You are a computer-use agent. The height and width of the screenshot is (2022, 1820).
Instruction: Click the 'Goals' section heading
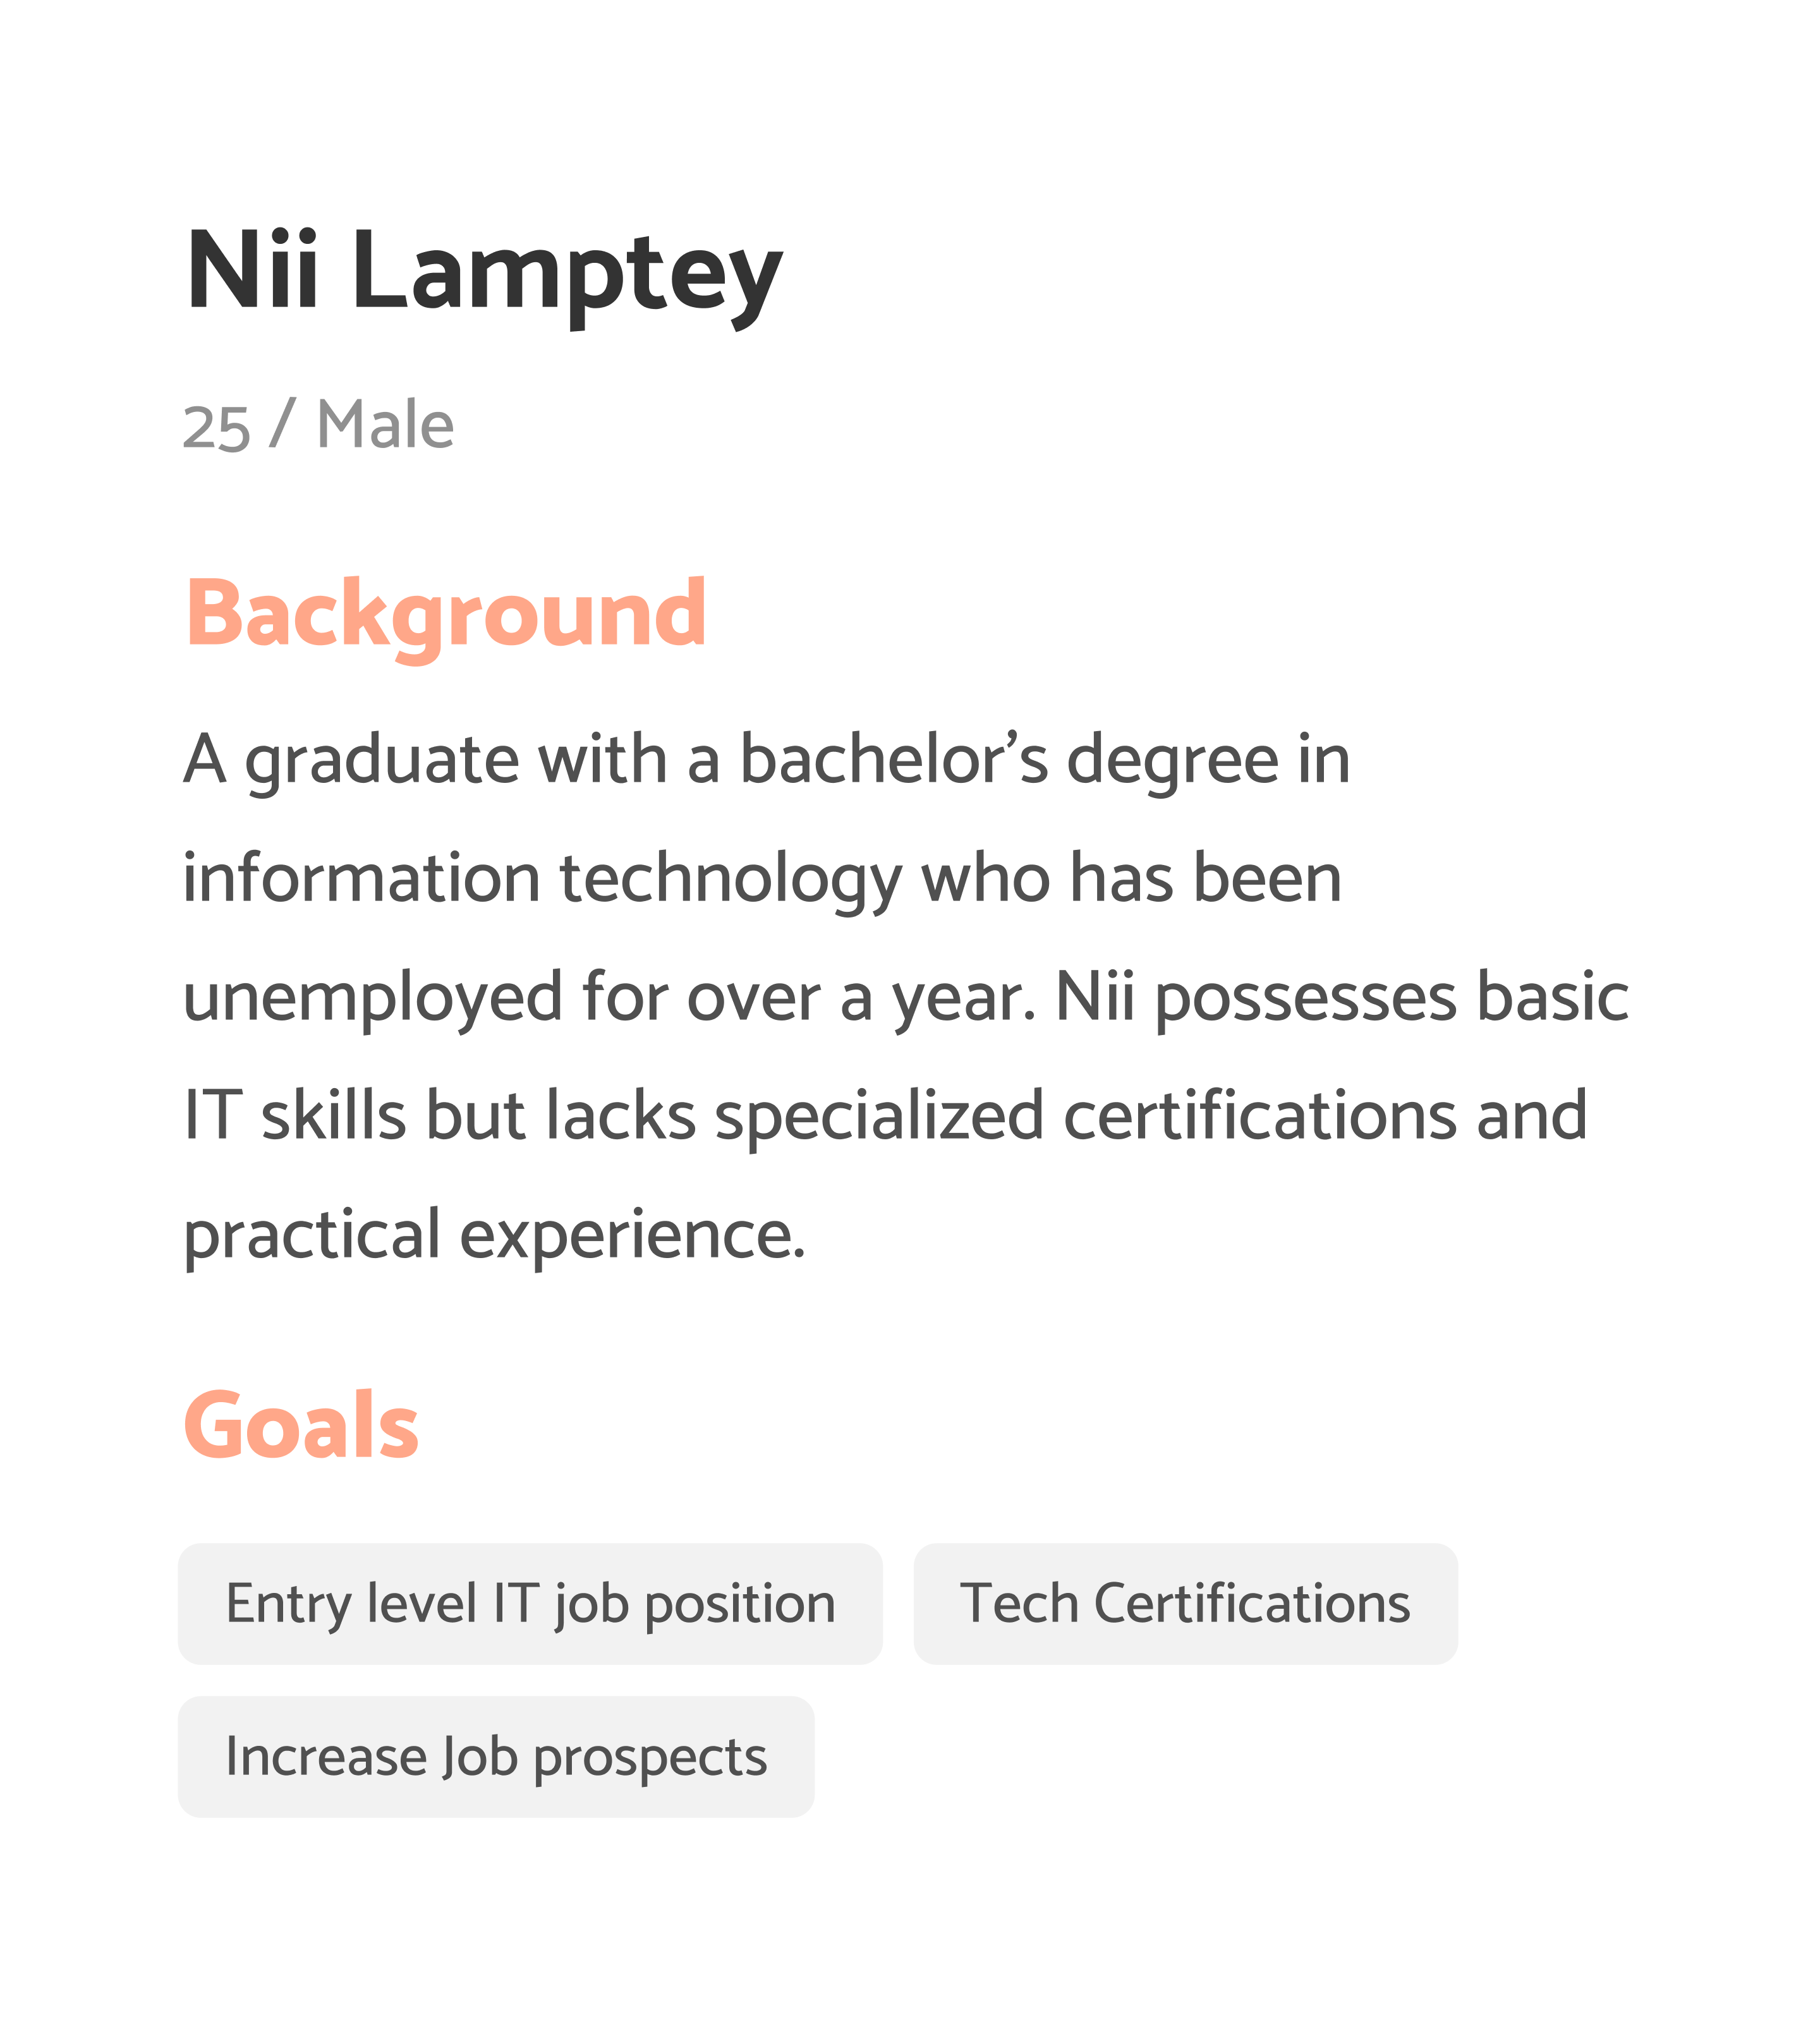(x=301, y=1425)
